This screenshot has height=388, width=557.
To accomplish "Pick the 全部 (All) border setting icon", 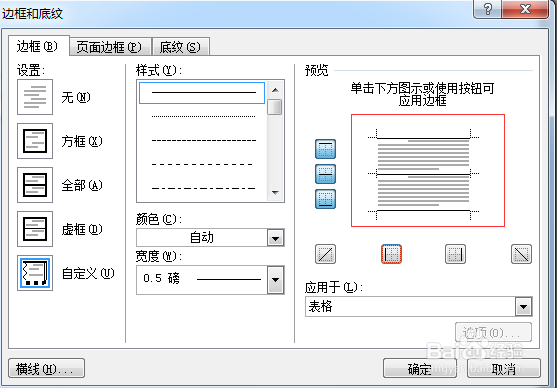I will (x=35, y=185).
